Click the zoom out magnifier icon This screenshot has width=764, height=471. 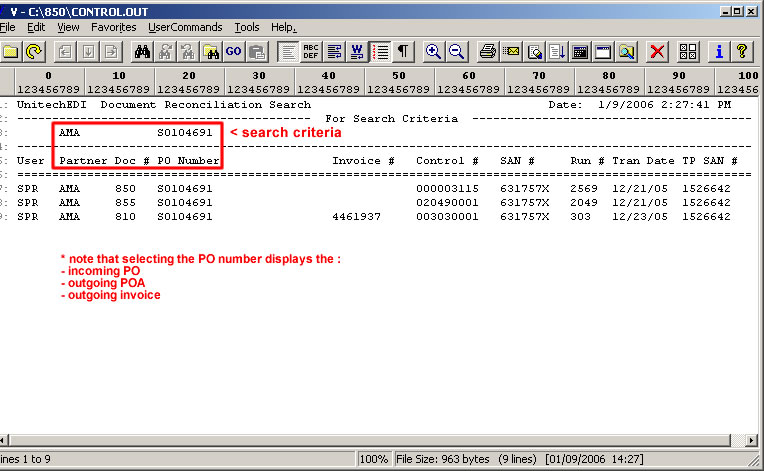click(456, 51)
